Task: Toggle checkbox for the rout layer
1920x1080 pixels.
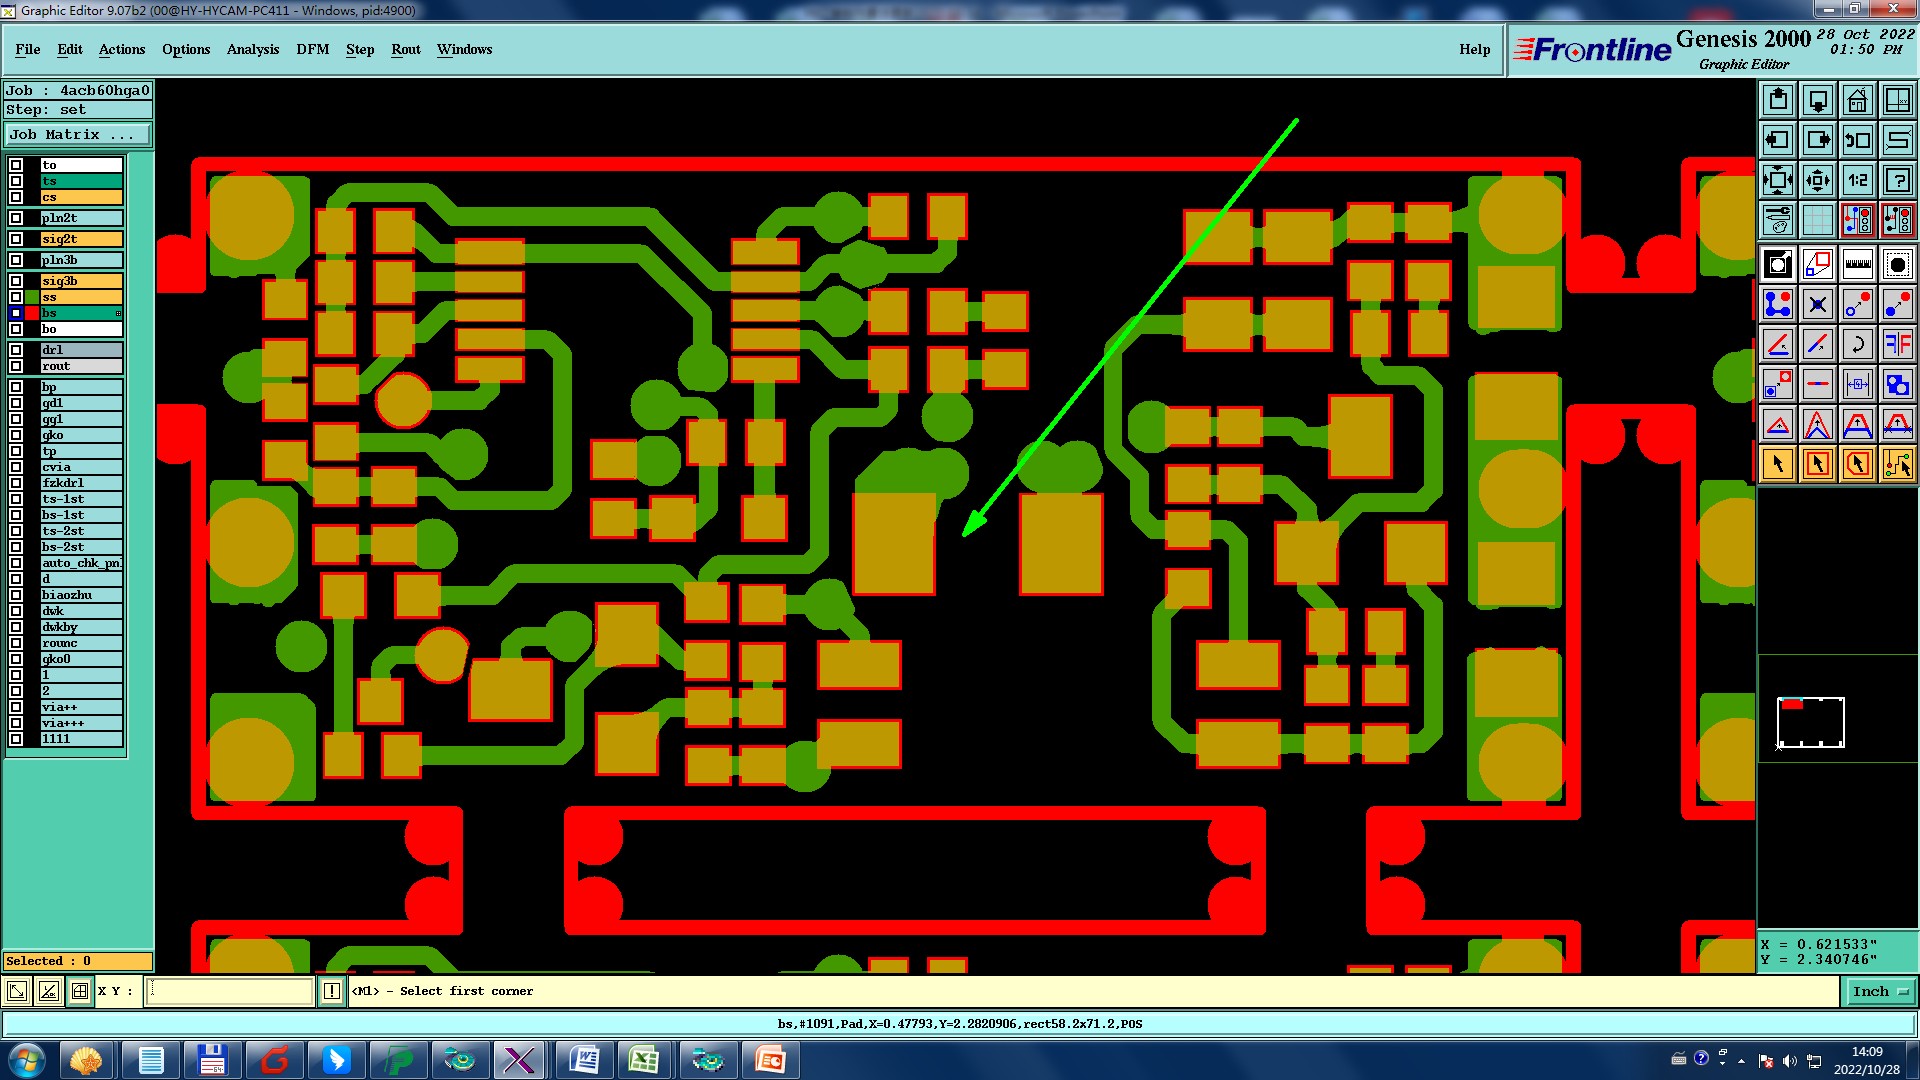Action: 16,366
